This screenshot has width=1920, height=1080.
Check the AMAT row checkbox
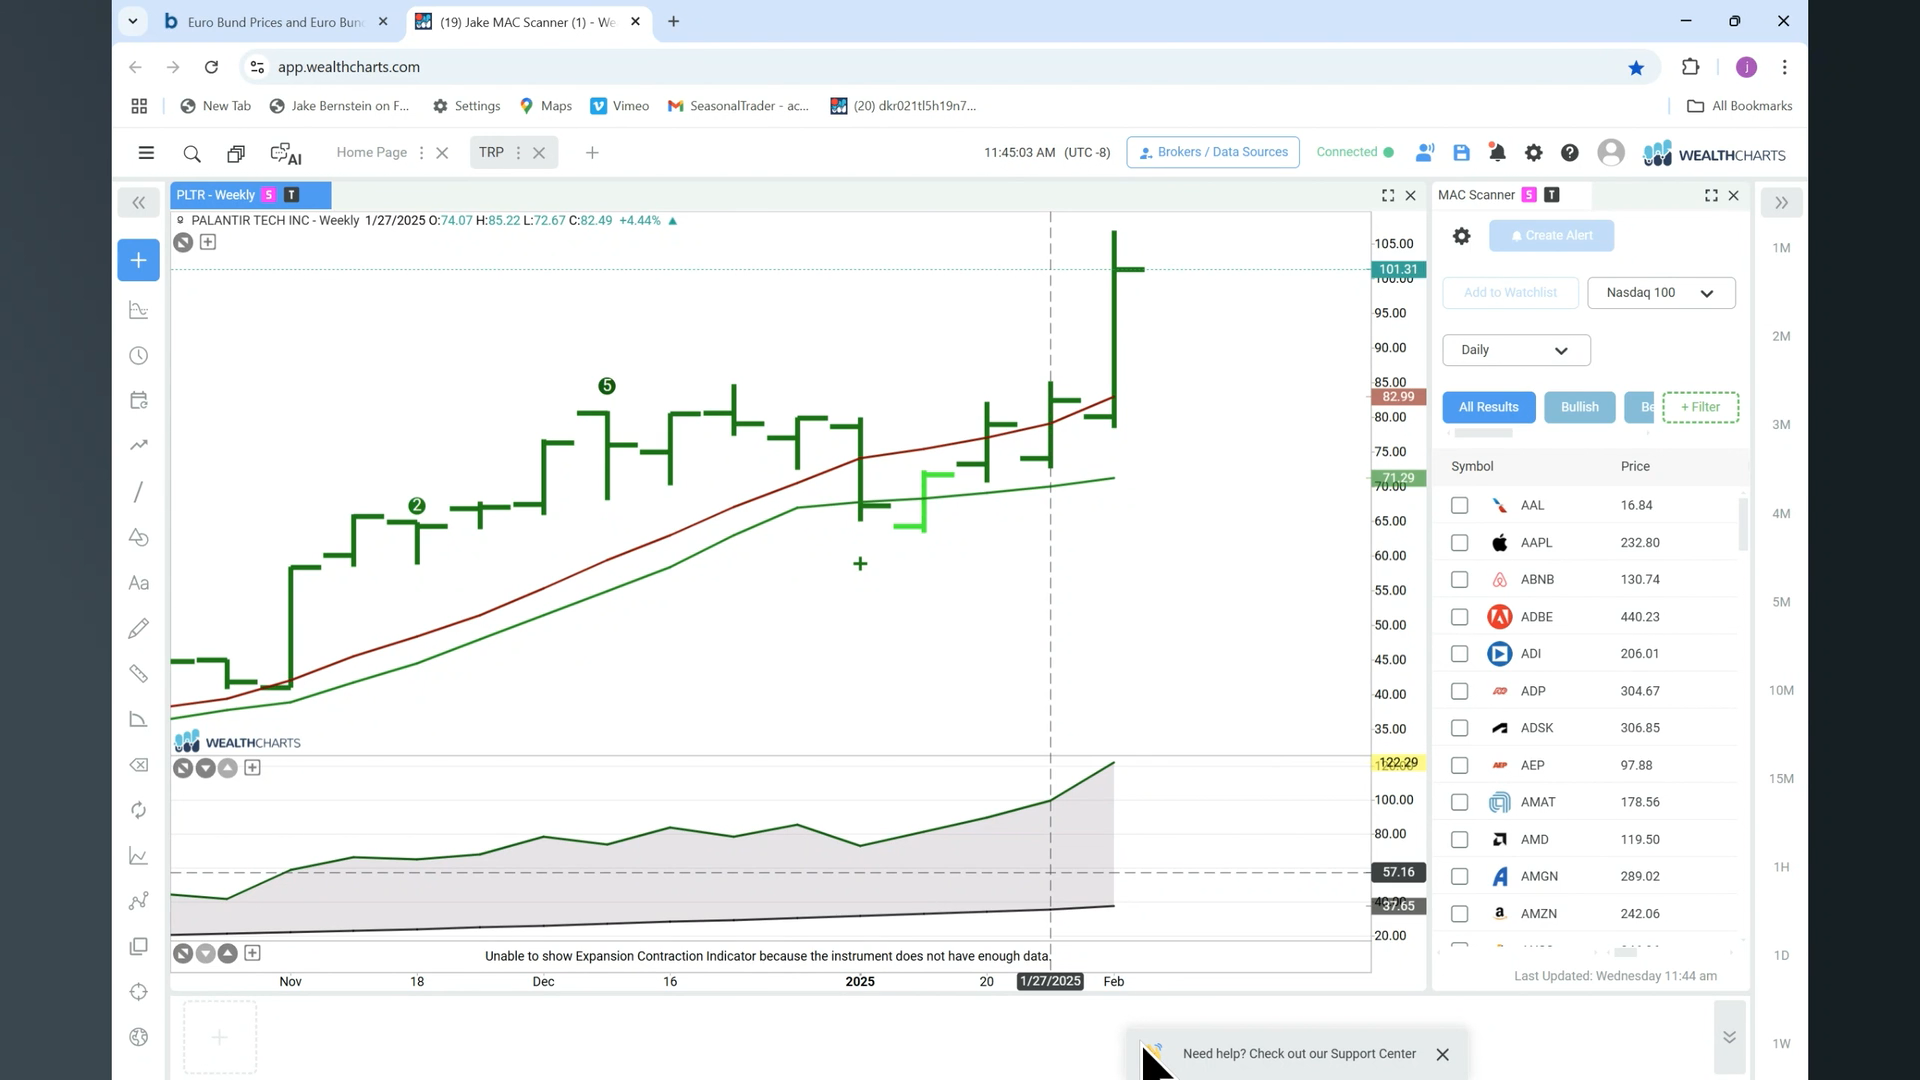tap(1460, 802)
